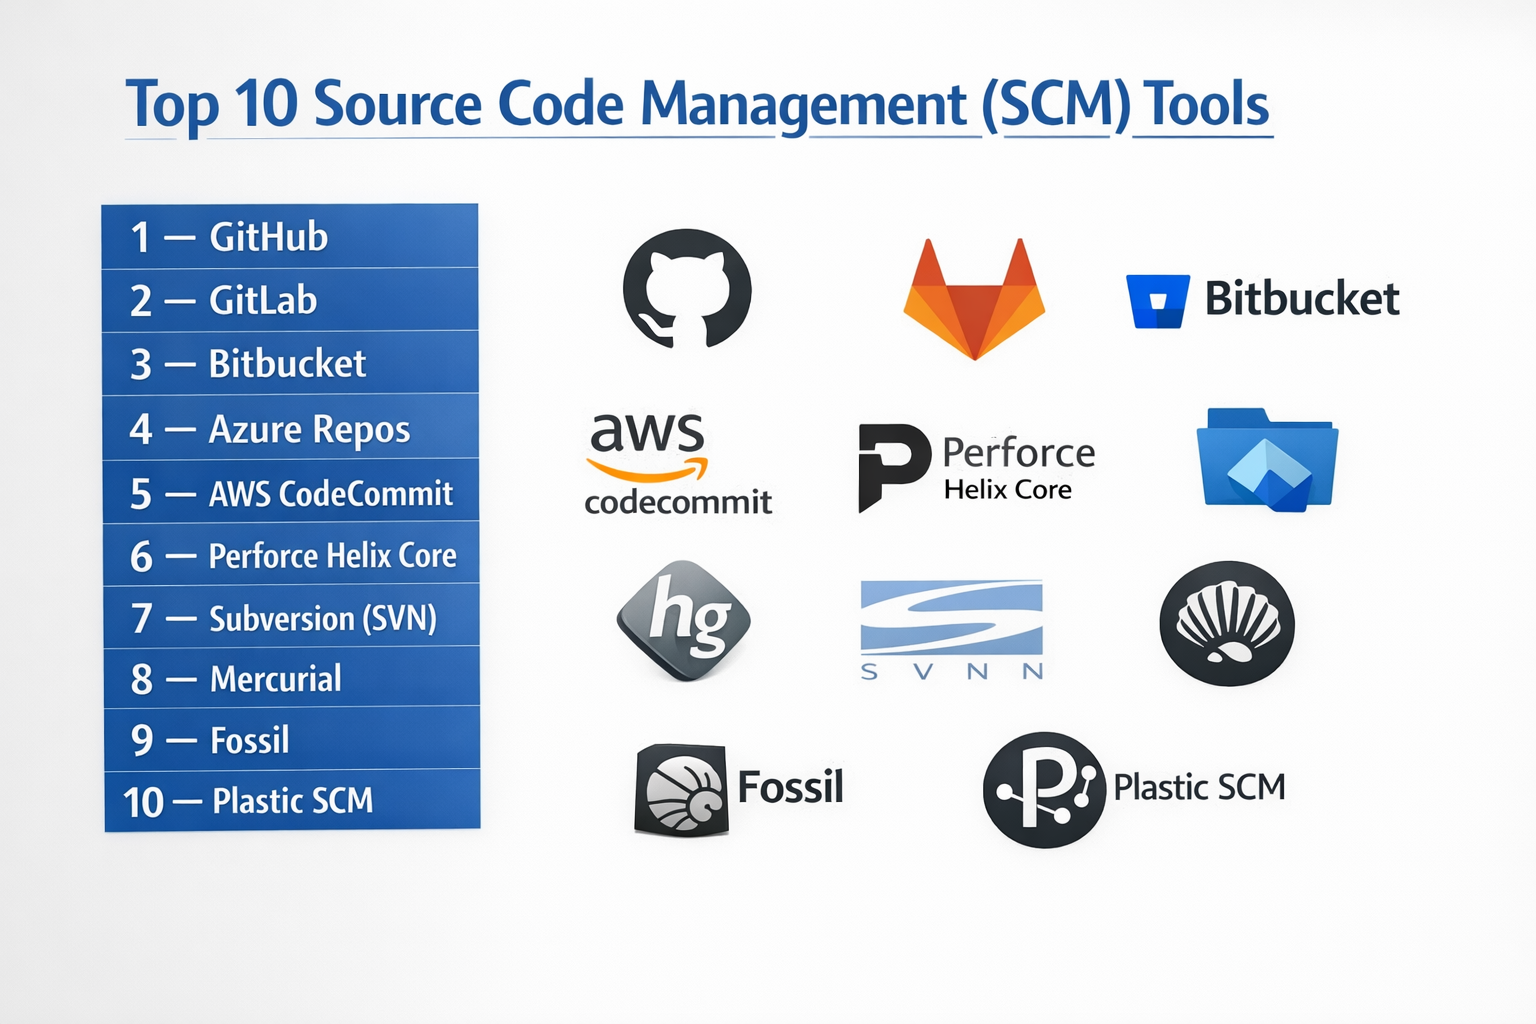Screen dimensions: 1536x1024
Task: Select the Plastic SCM circular logo
Action: pyautogui.click(x=1044, y=790)
